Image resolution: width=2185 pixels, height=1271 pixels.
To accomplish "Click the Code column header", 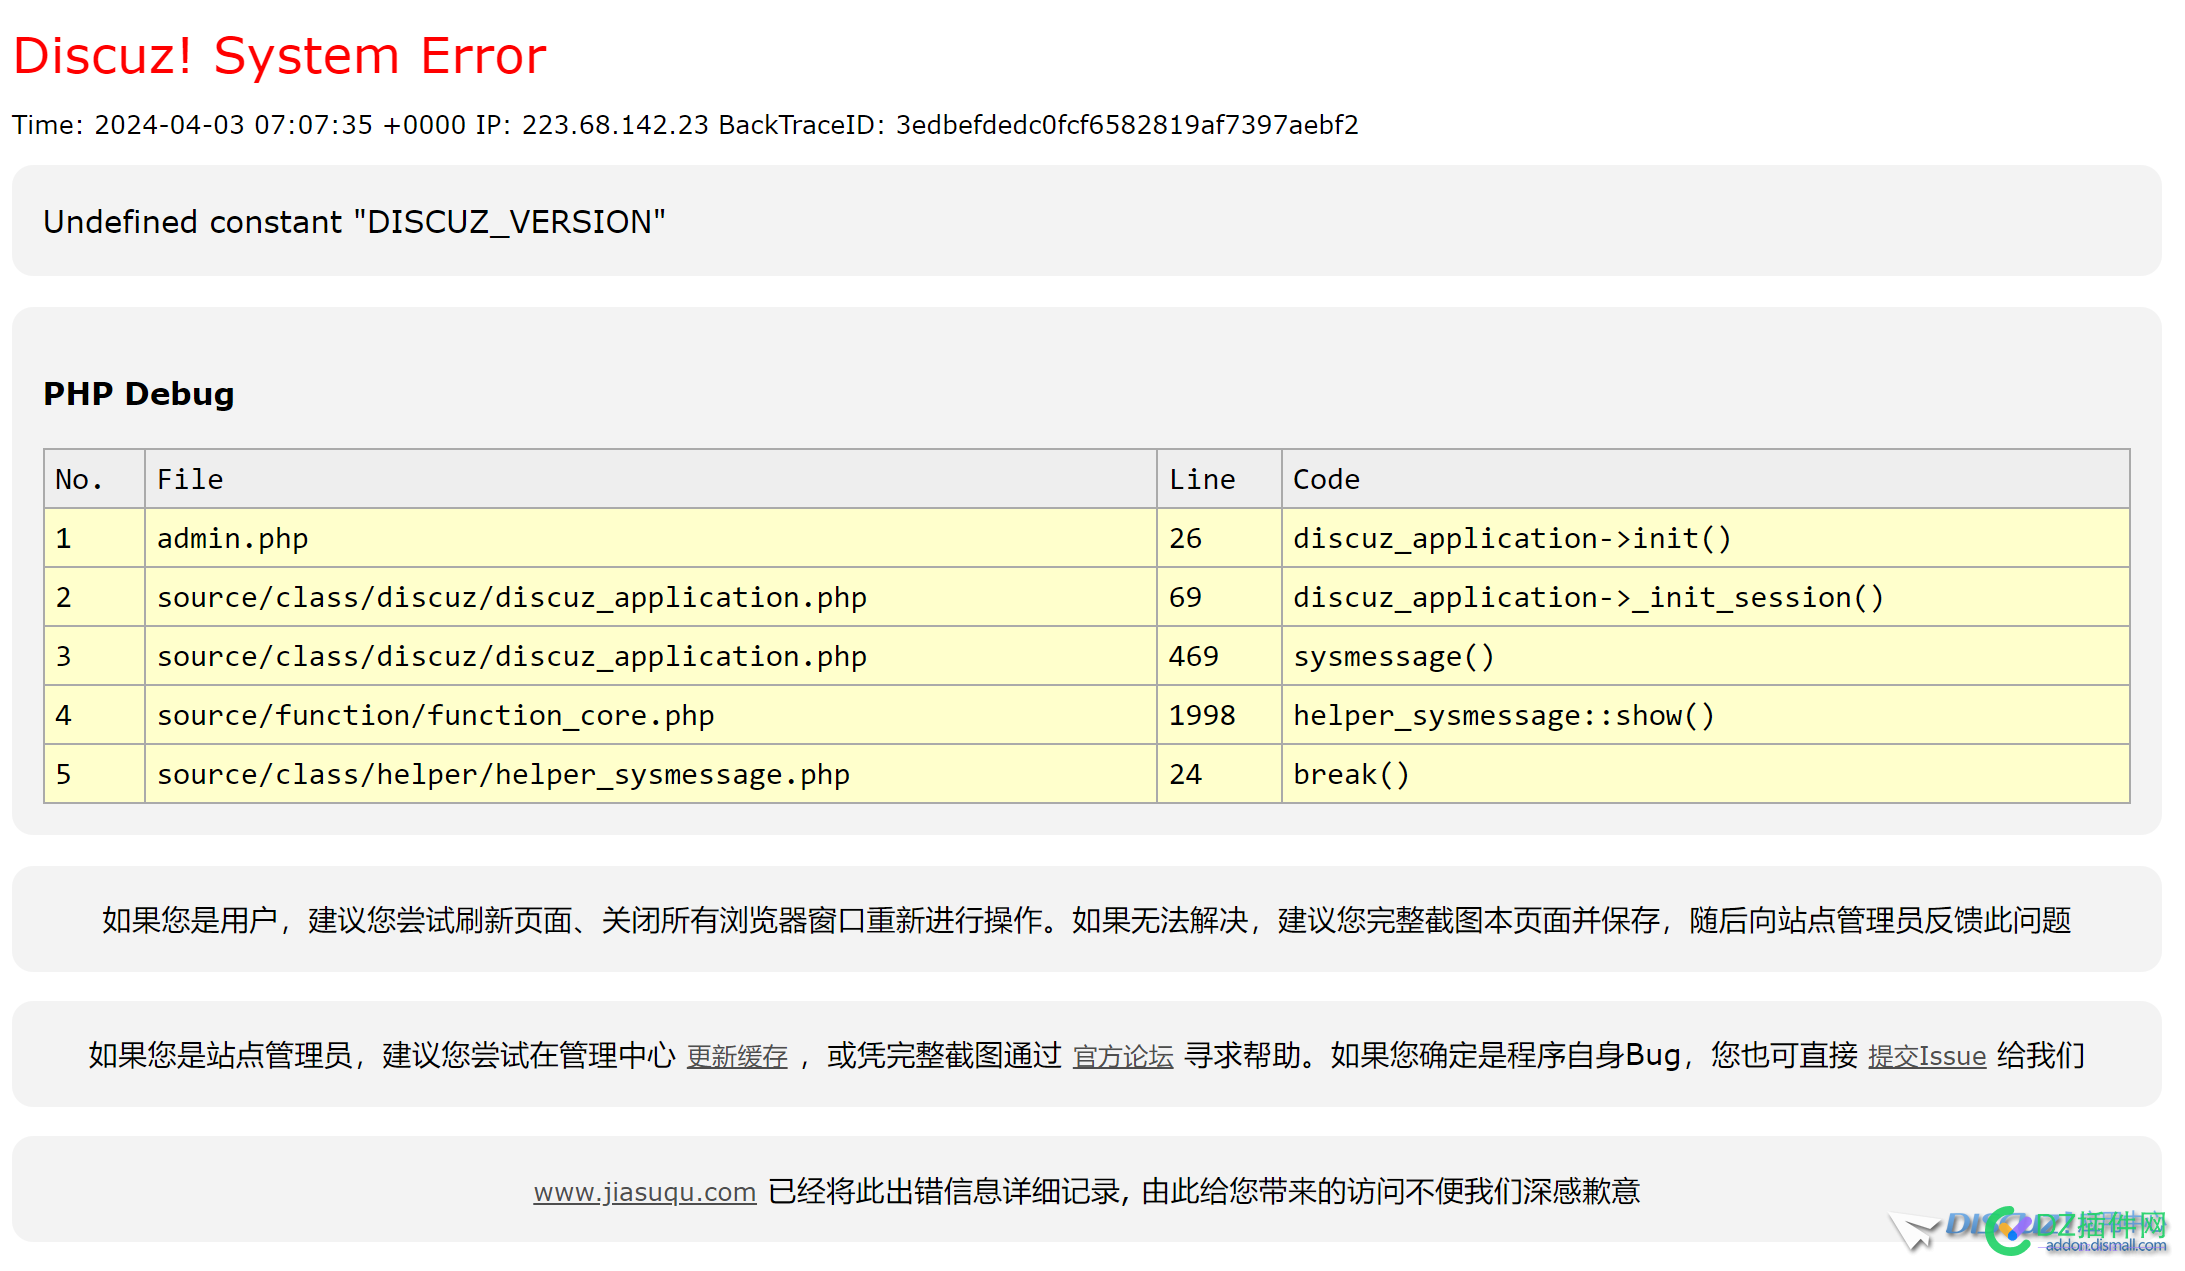I will pyautogui.click(x=1706, y=479).
